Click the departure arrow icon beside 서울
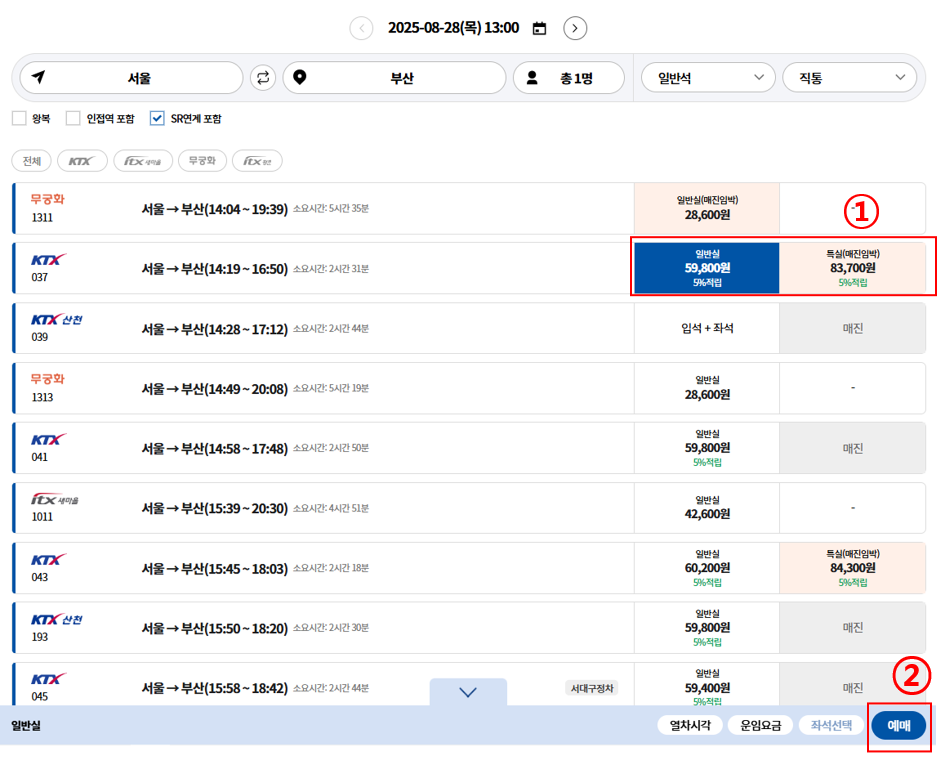945x762 pixels. pos(38,77)
